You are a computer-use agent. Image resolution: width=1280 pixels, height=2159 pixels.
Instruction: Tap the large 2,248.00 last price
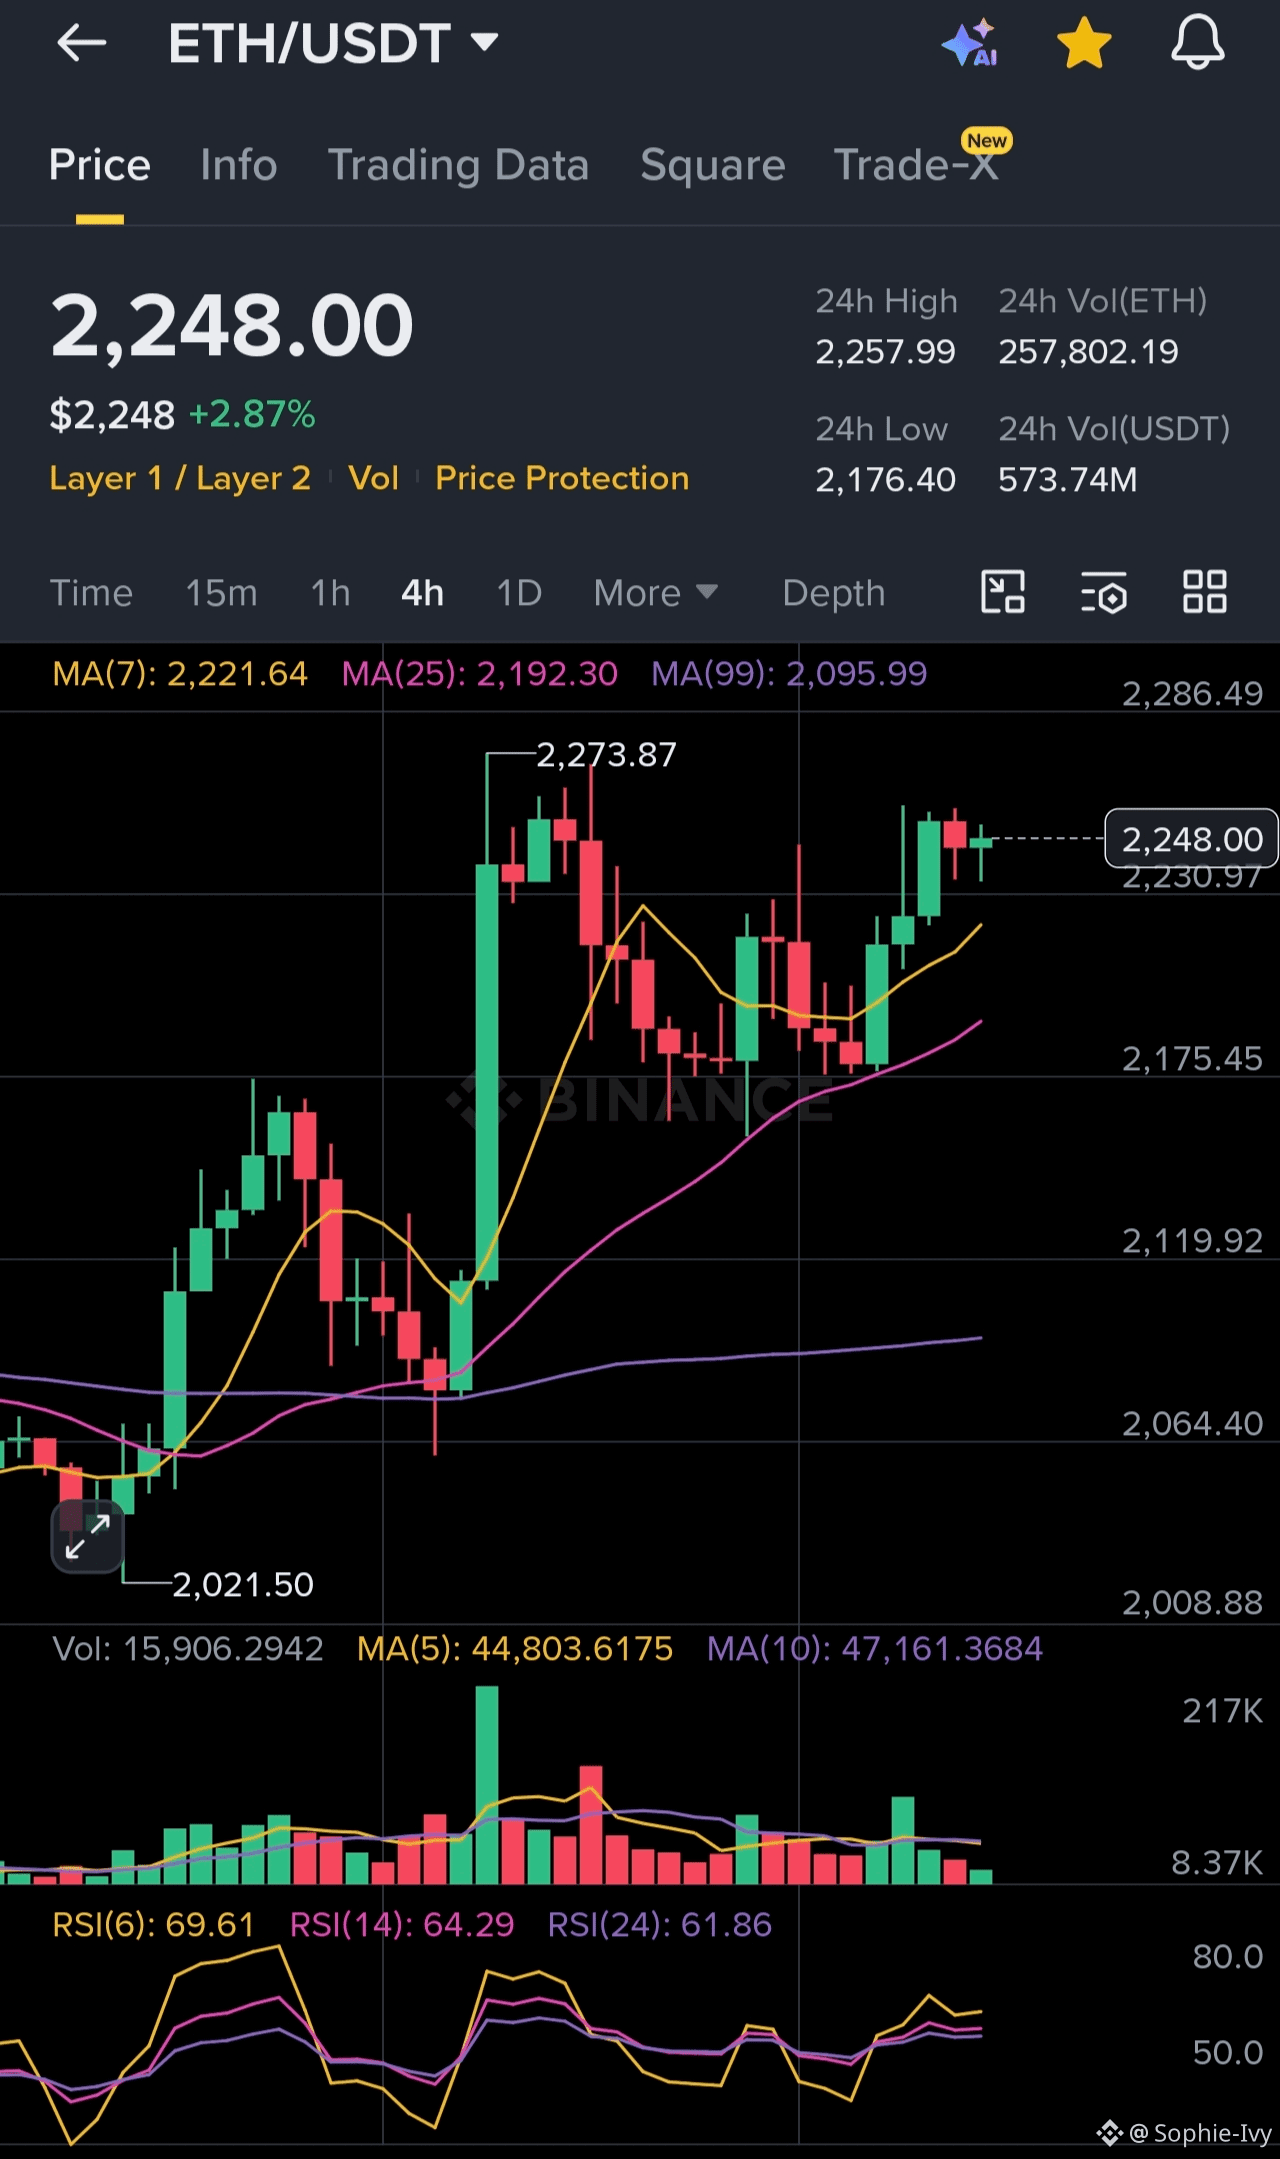pos(232,325)
